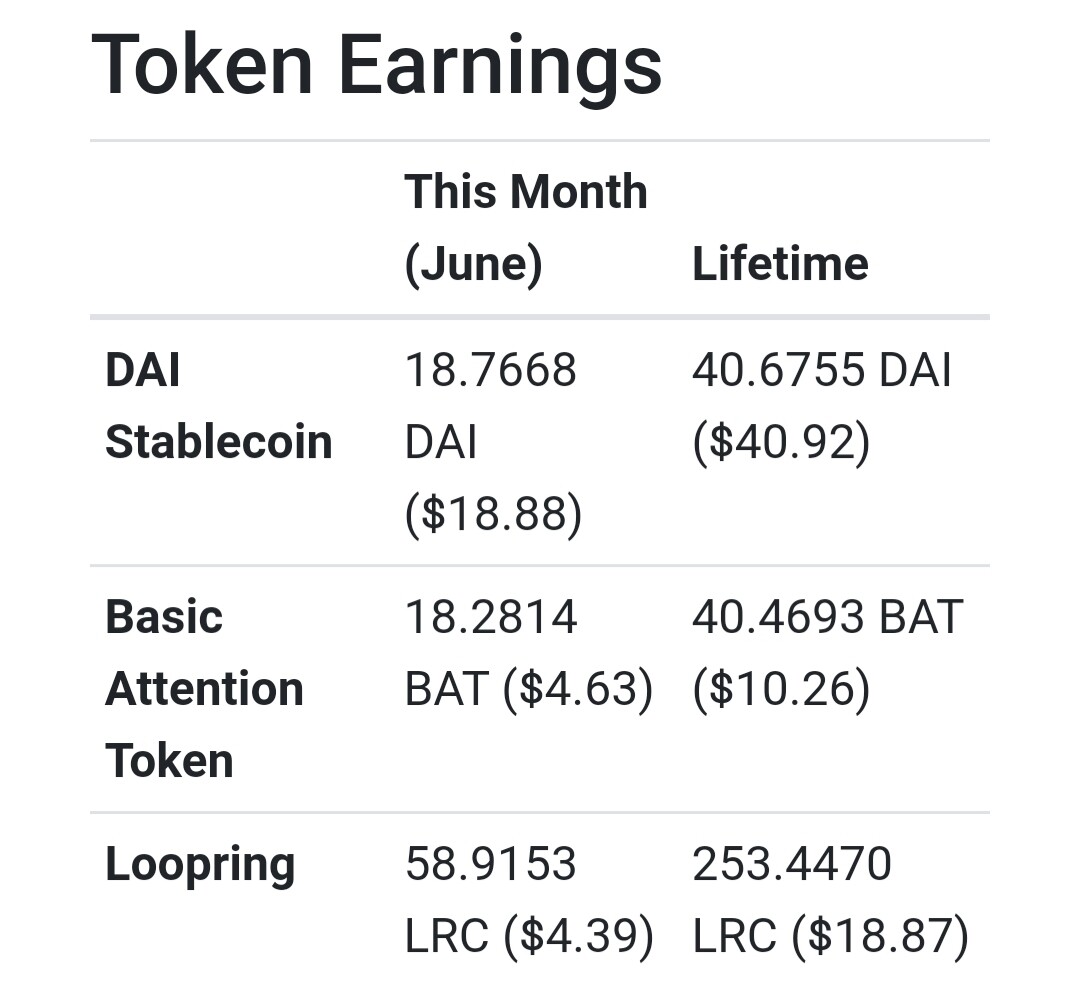The image size is (1079, 984).
Task: Click the word Stablecoin in first row
Action: point(219,442)
